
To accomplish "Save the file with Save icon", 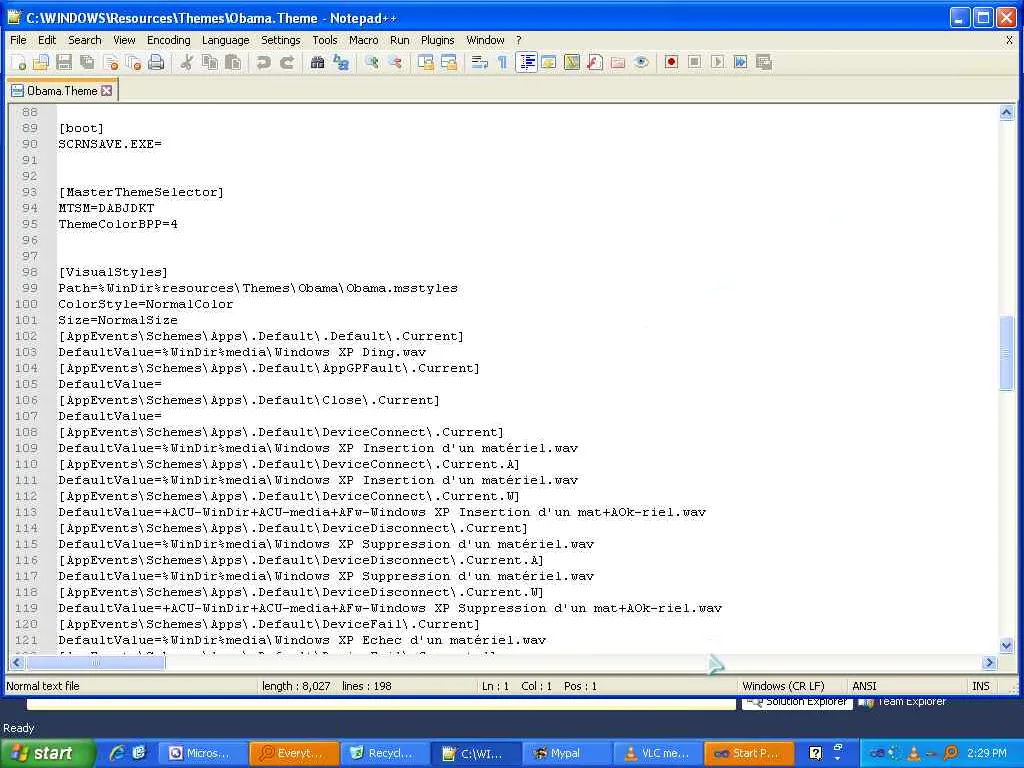I will (x=63, y=62).
